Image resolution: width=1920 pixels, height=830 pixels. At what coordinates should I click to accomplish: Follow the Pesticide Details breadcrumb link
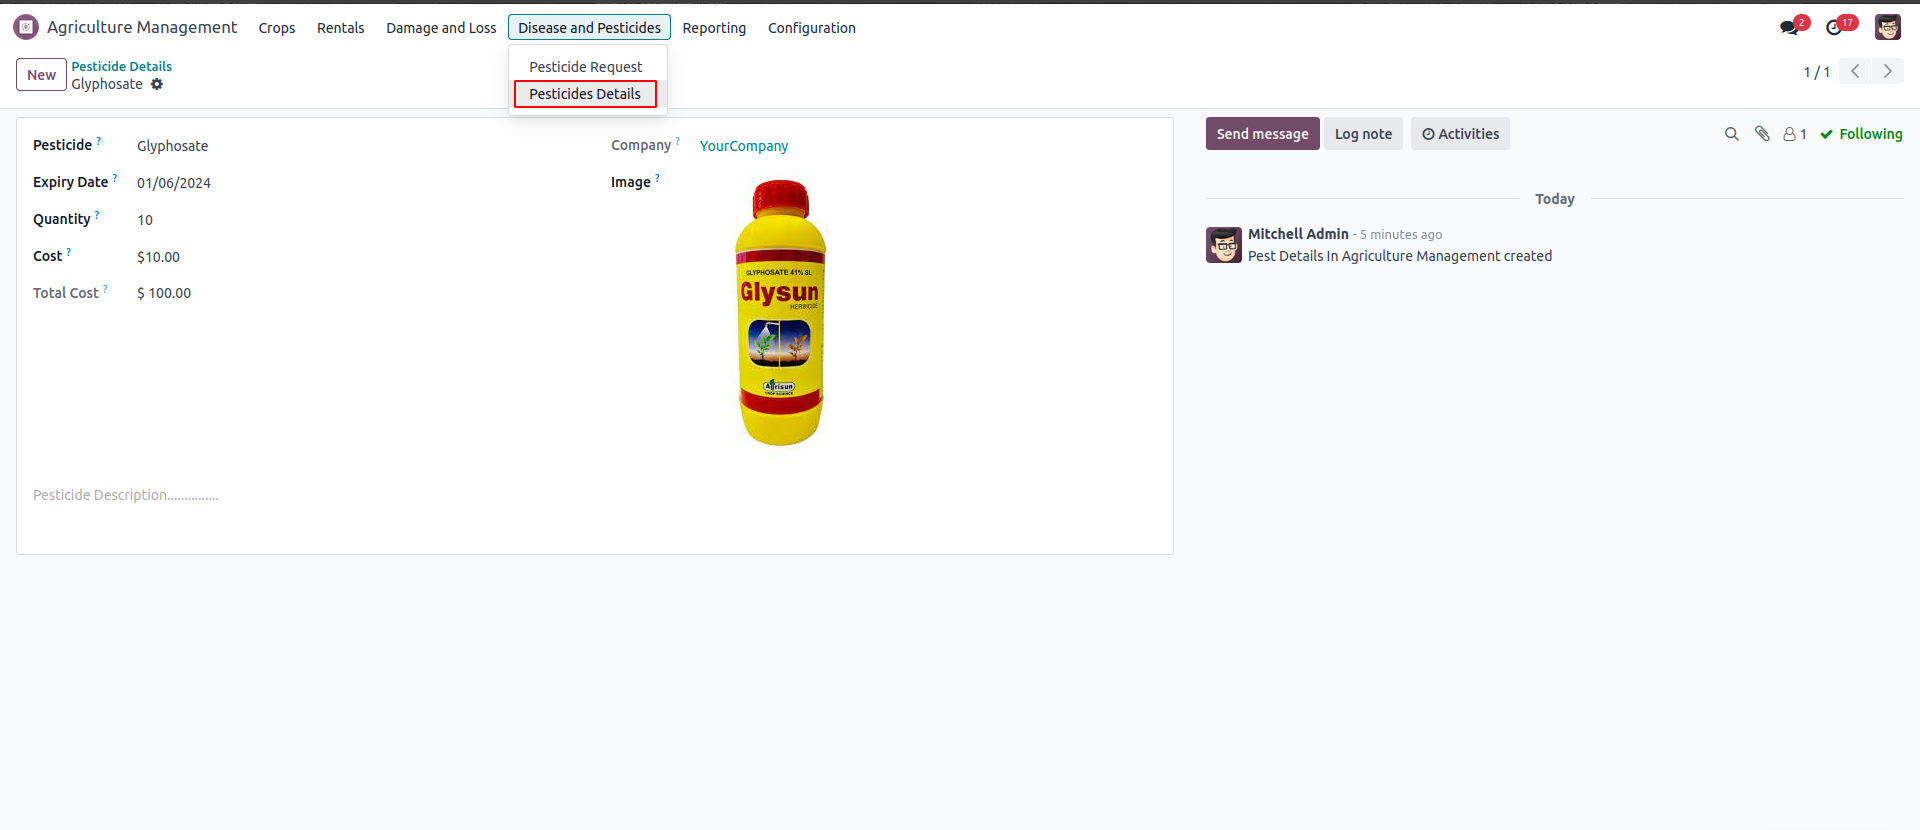pos(122,66)
